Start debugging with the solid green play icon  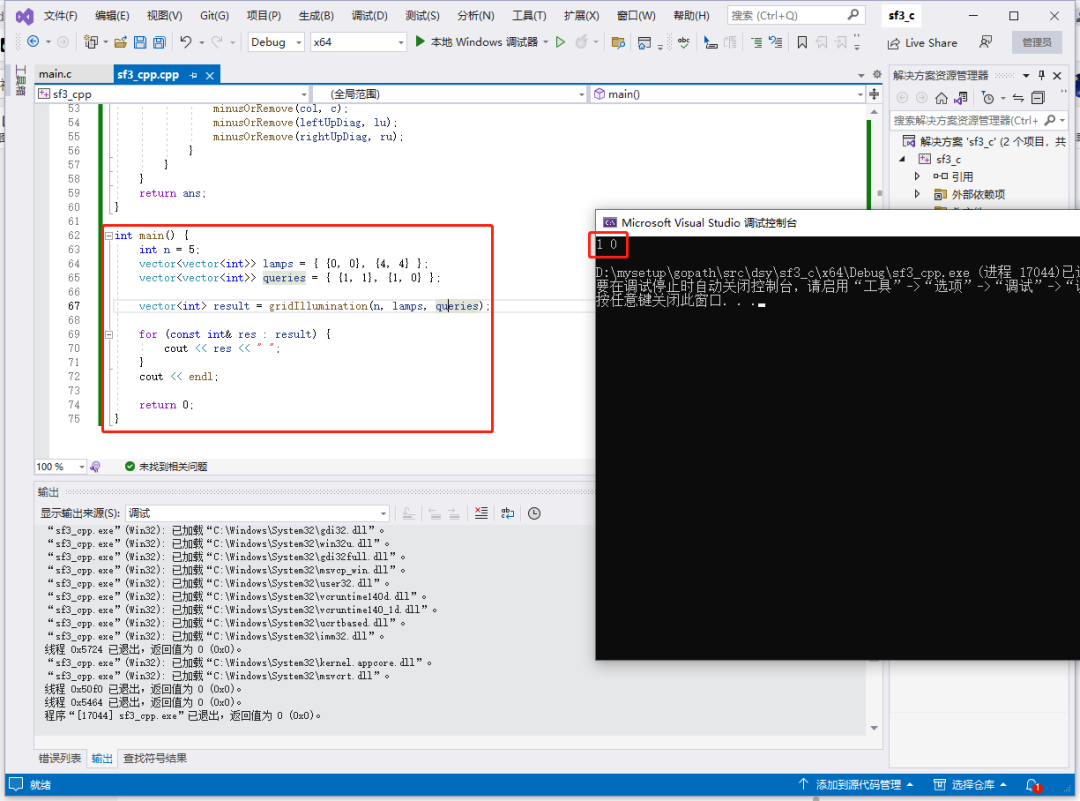click(x=420, y=42)
